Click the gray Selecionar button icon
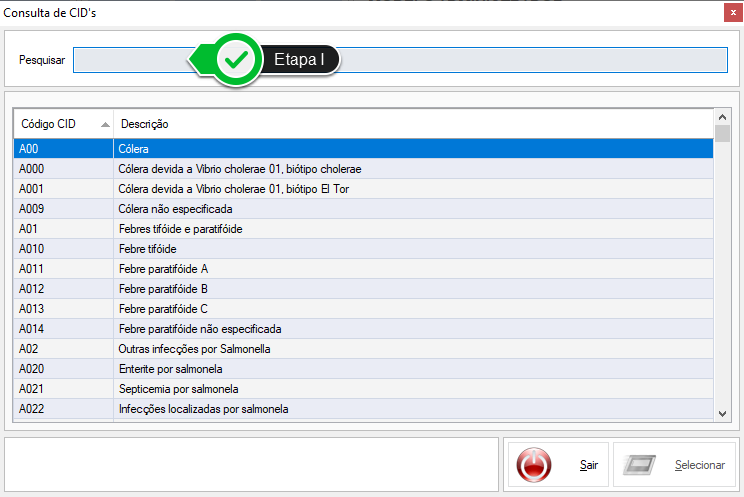Viewport: 744px width, 497px height. (x=639, y=465)
